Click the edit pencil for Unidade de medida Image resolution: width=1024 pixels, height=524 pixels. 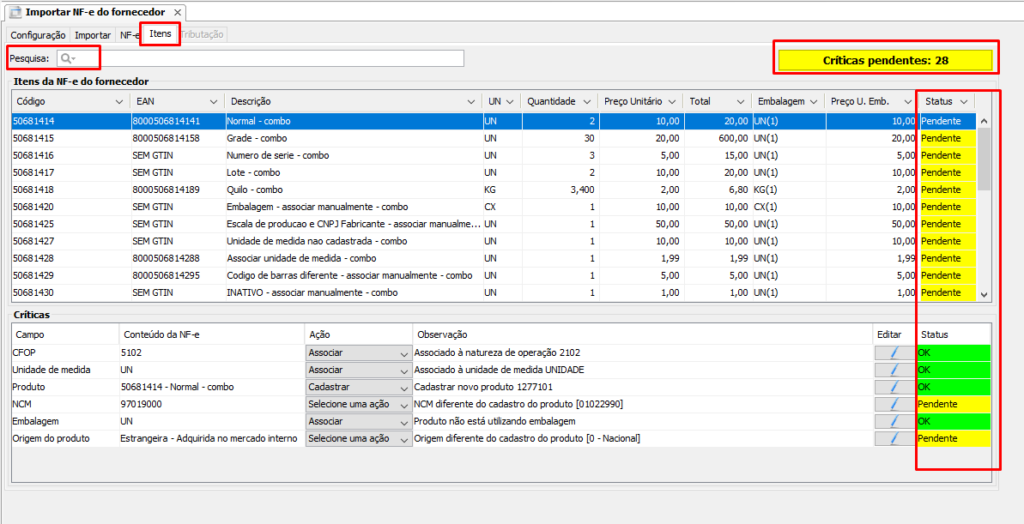pyautogui.click(x=894, y=370)
